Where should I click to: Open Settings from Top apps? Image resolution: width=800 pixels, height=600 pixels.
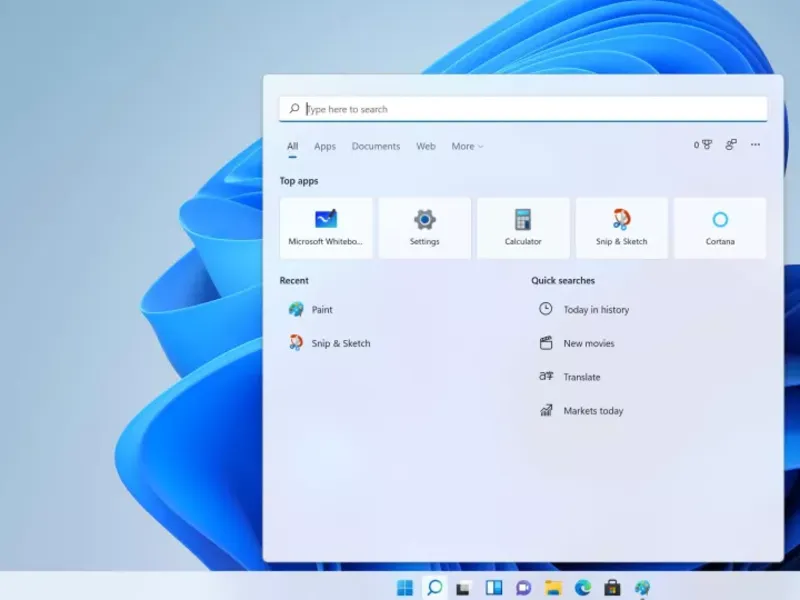pos(424,227)
